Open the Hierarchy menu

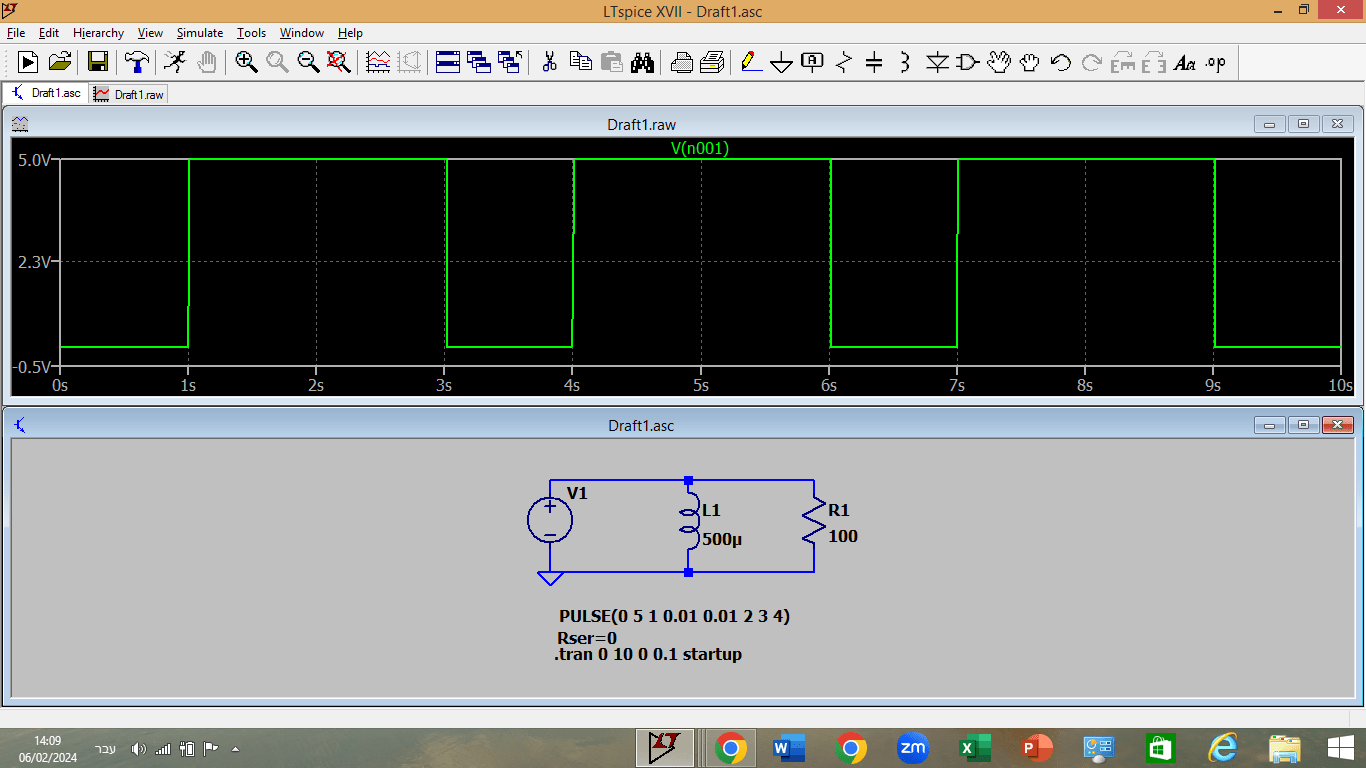pyautogui.click(x=98, y=32)
